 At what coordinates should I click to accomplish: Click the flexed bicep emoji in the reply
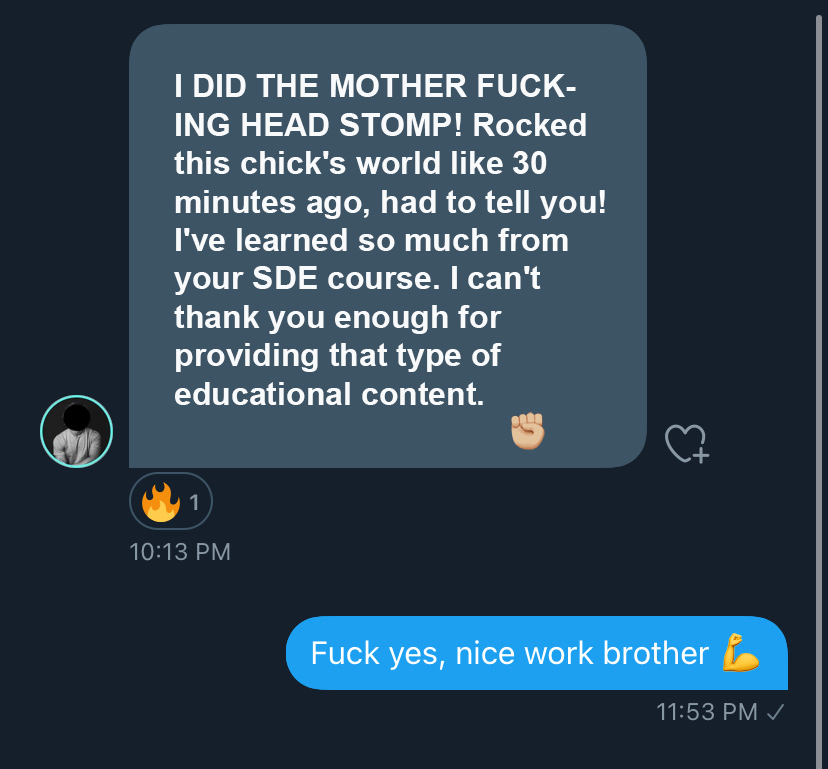point(741,653)
